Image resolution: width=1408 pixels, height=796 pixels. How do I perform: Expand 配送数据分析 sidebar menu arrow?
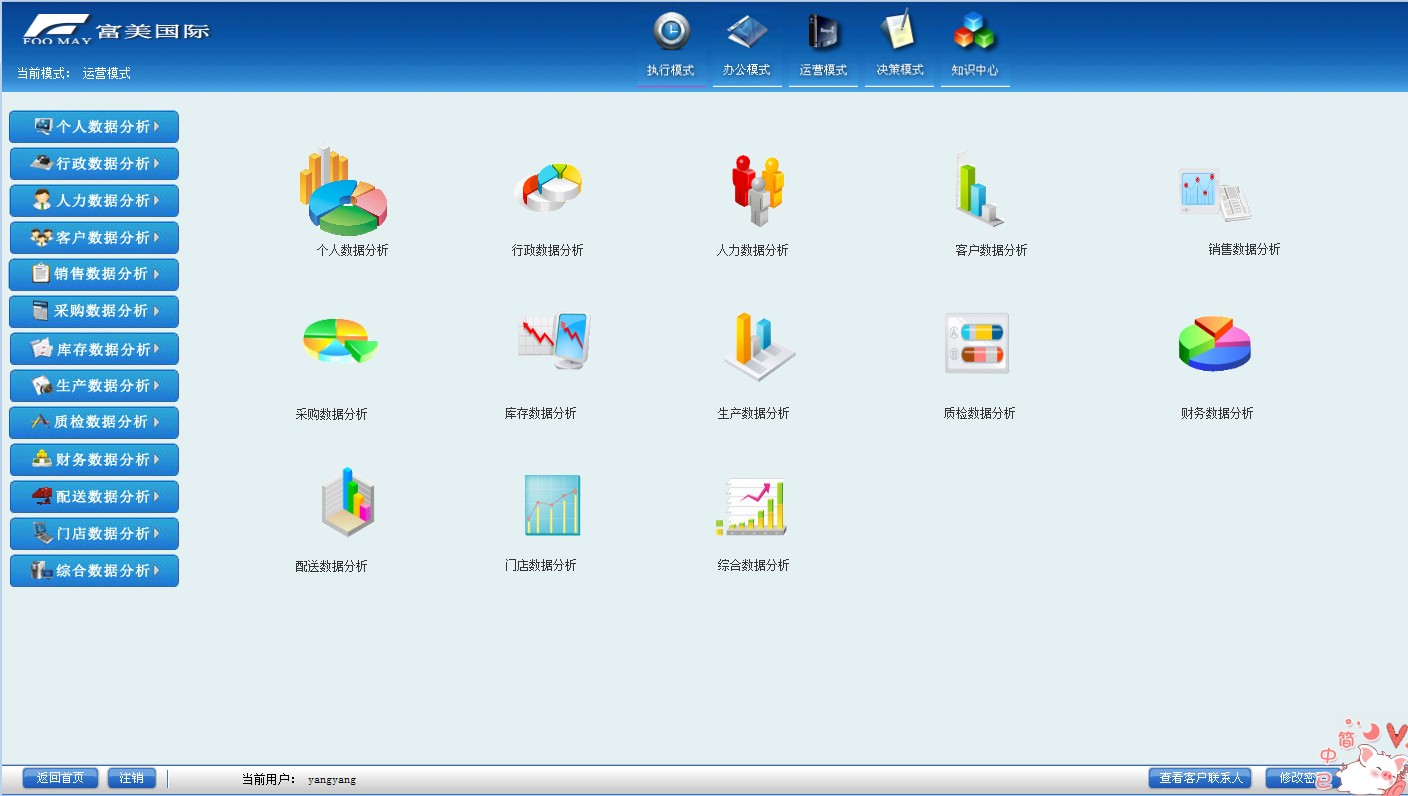156,497
